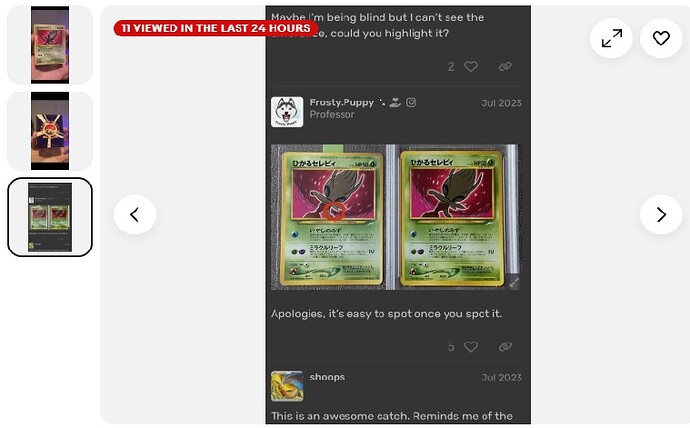Select third thumbnail with forum screenshot

coord(50,217)
